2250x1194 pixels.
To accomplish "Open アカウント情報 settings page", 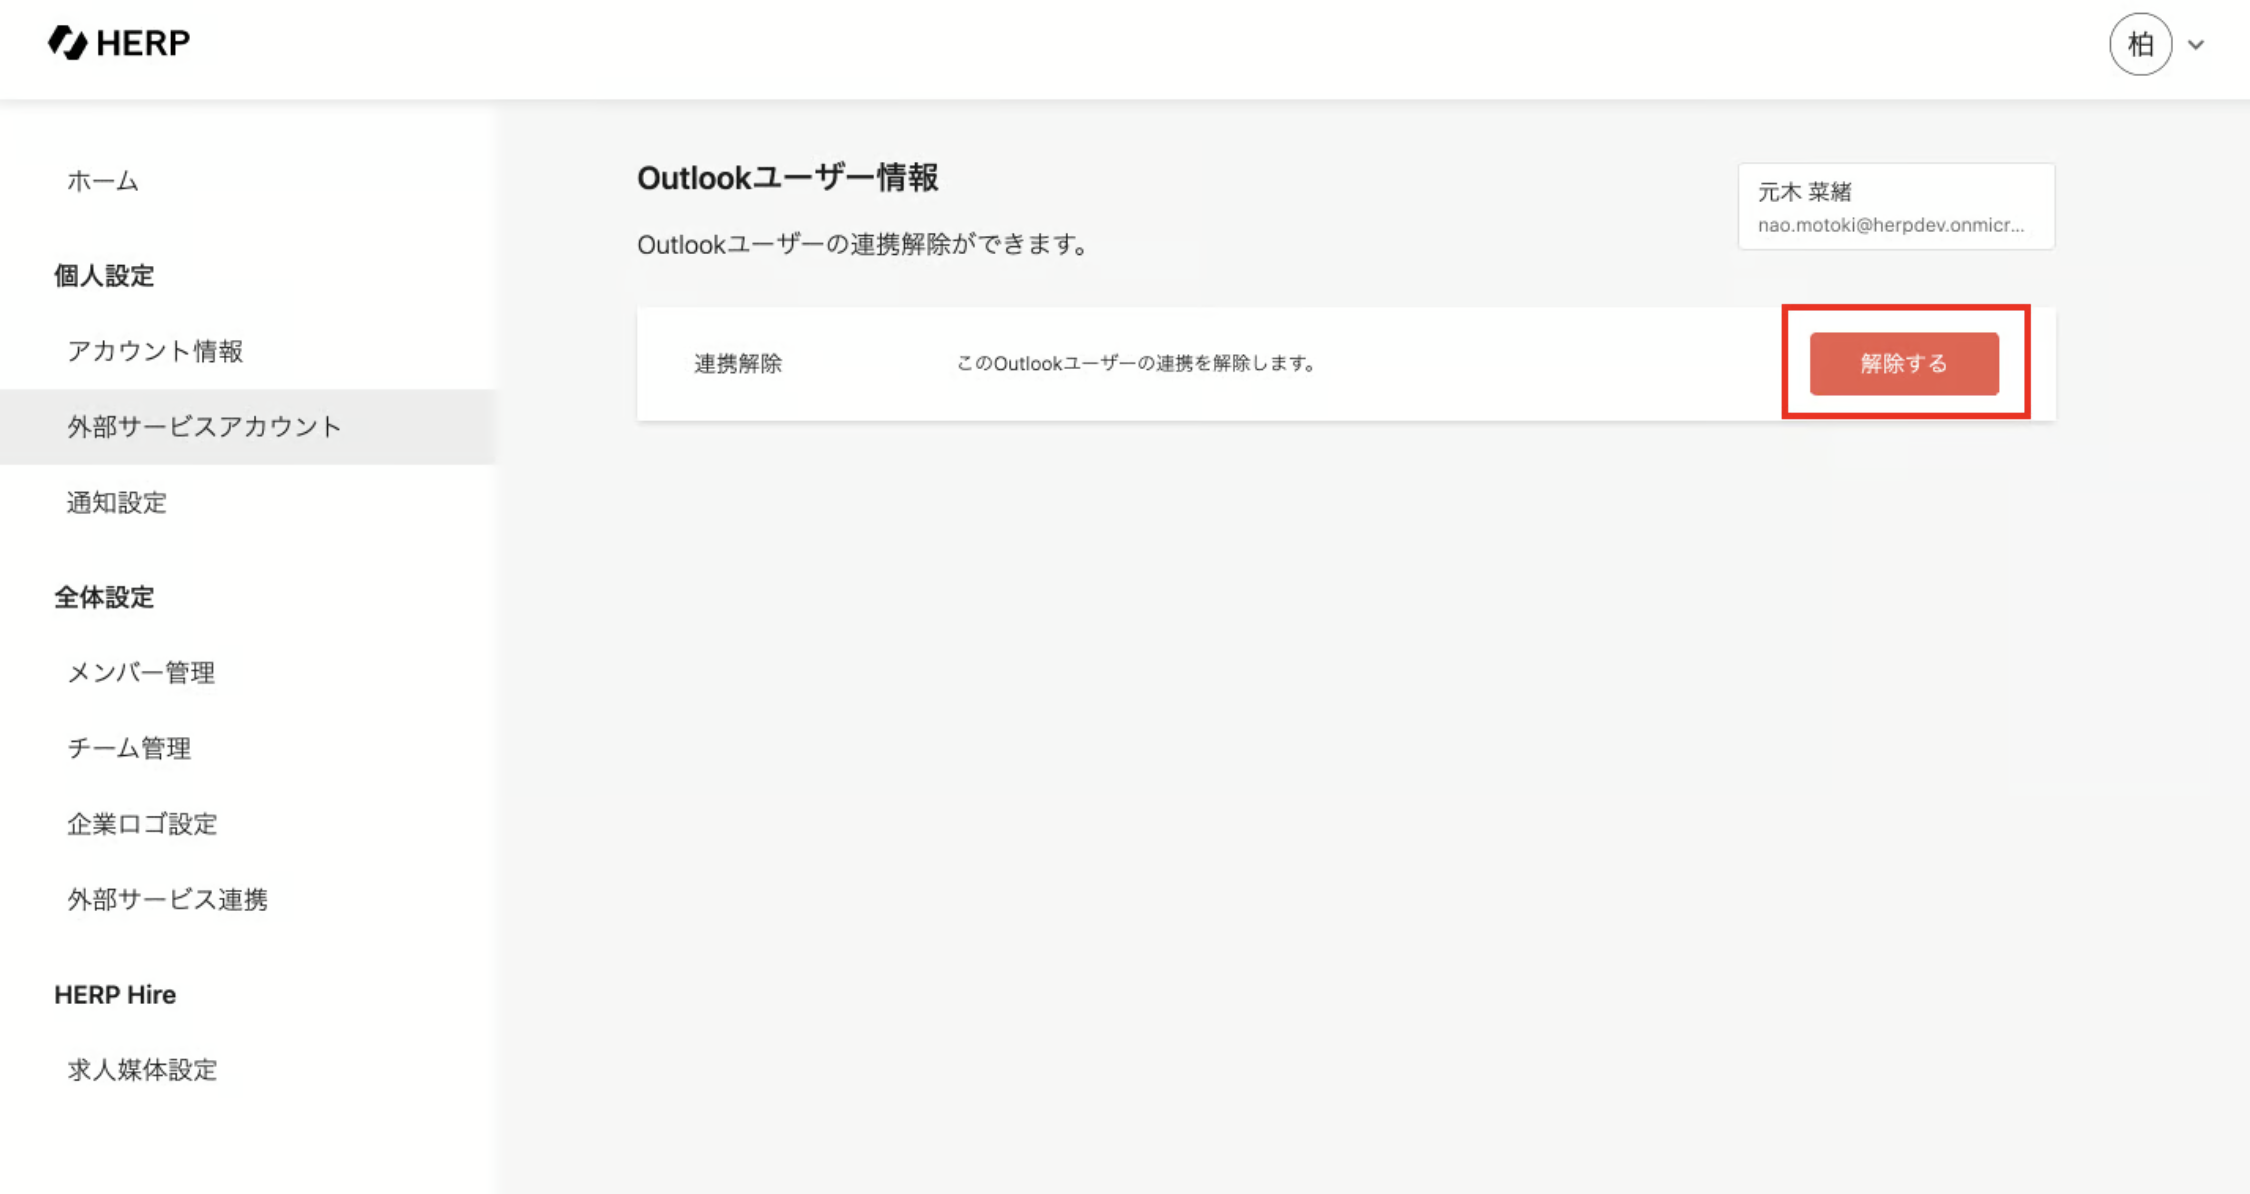I will point(155,351).
